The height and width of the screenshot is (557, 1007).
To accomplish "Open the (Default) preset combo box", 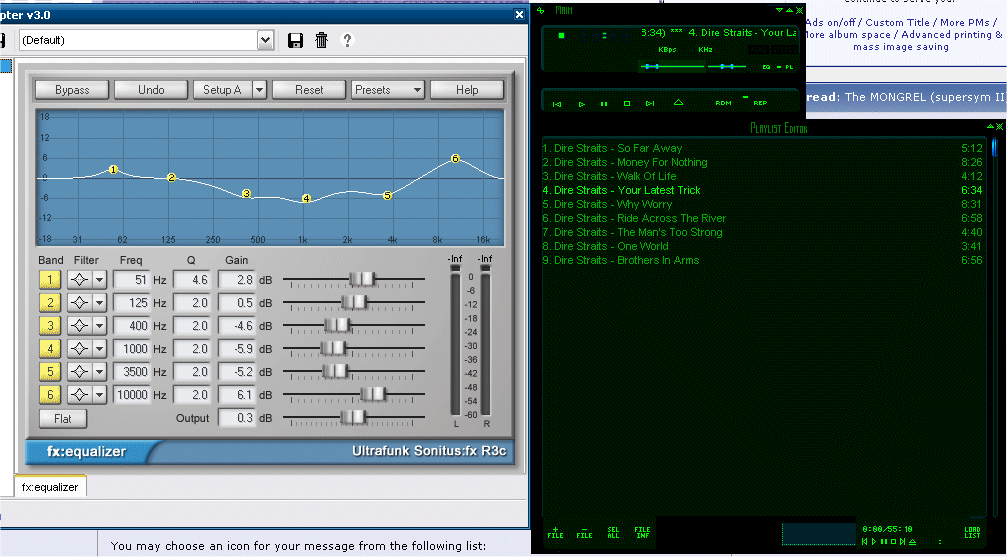I will 146,40.
